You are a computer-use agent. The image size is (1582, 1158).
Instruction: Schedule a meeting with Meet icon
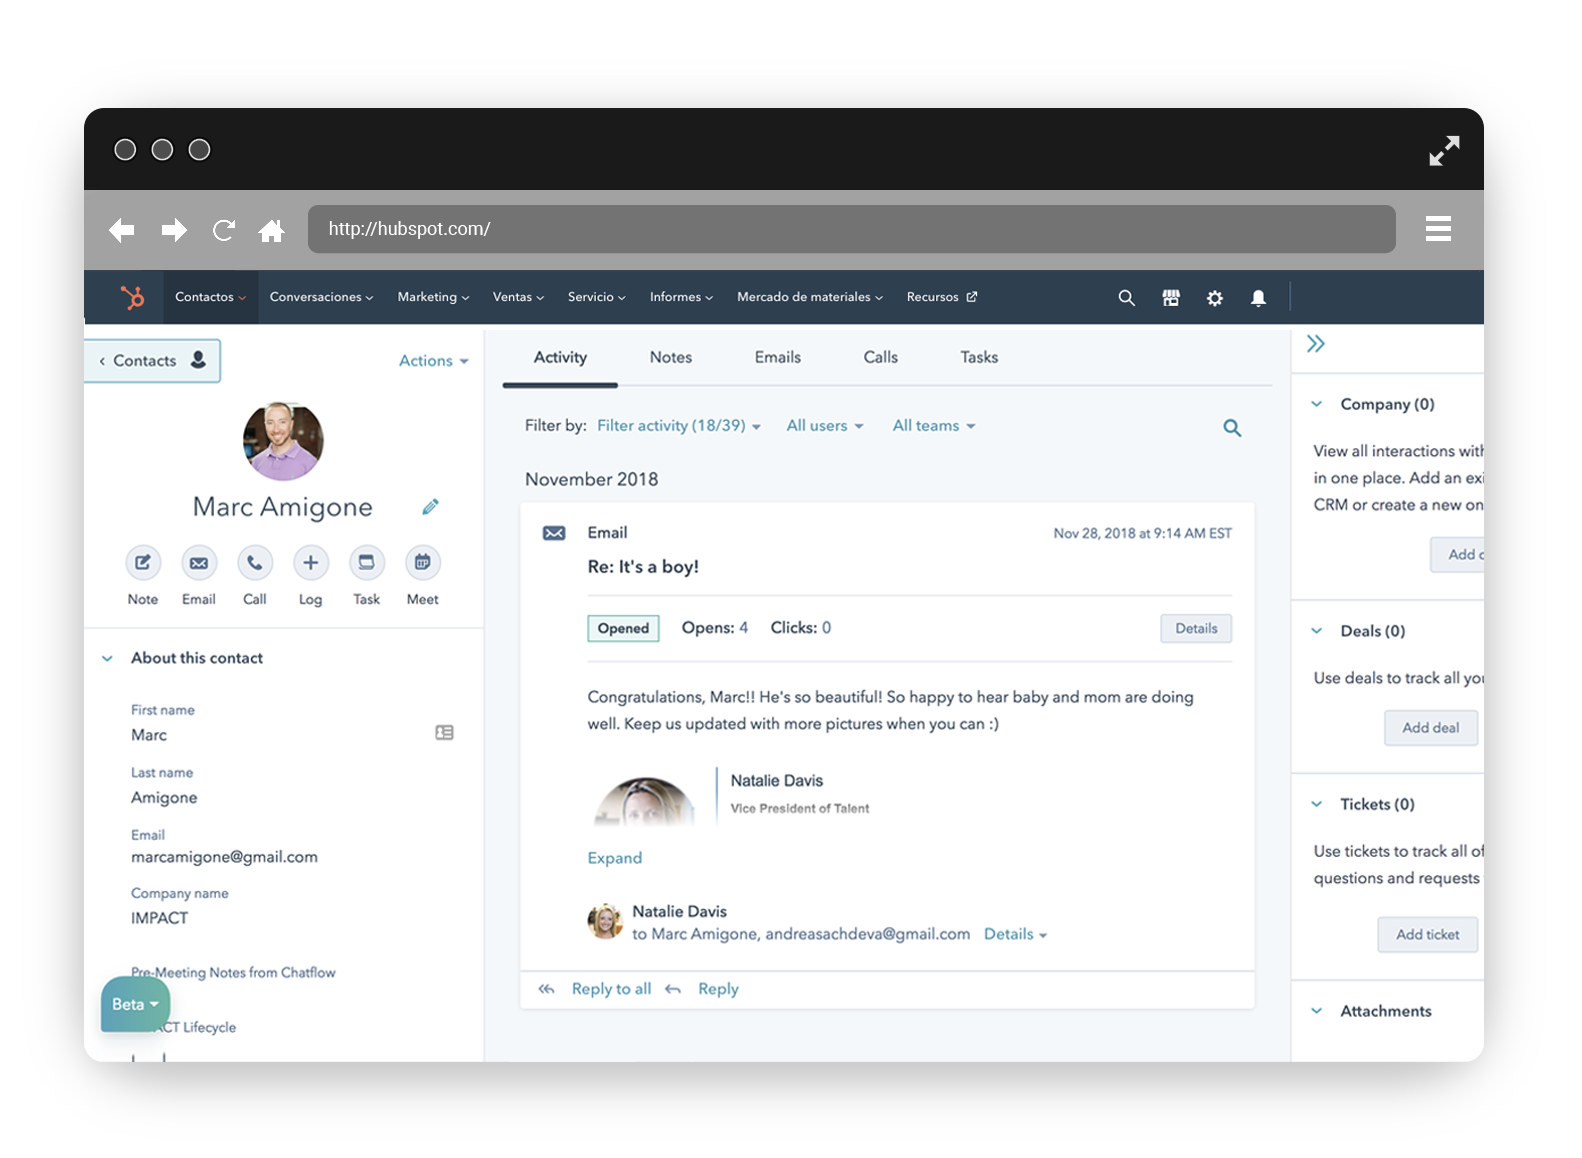[423, 562]
